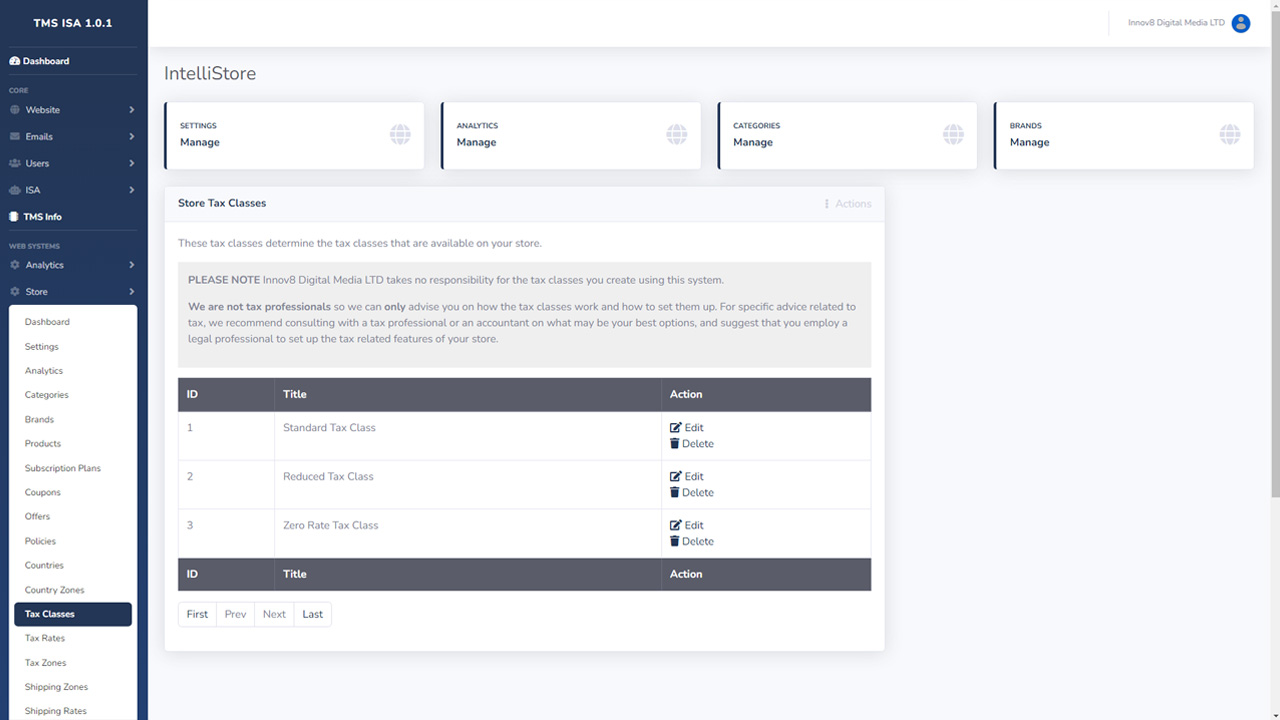Click the IntelliStore page heading

[x=210, y=74]
